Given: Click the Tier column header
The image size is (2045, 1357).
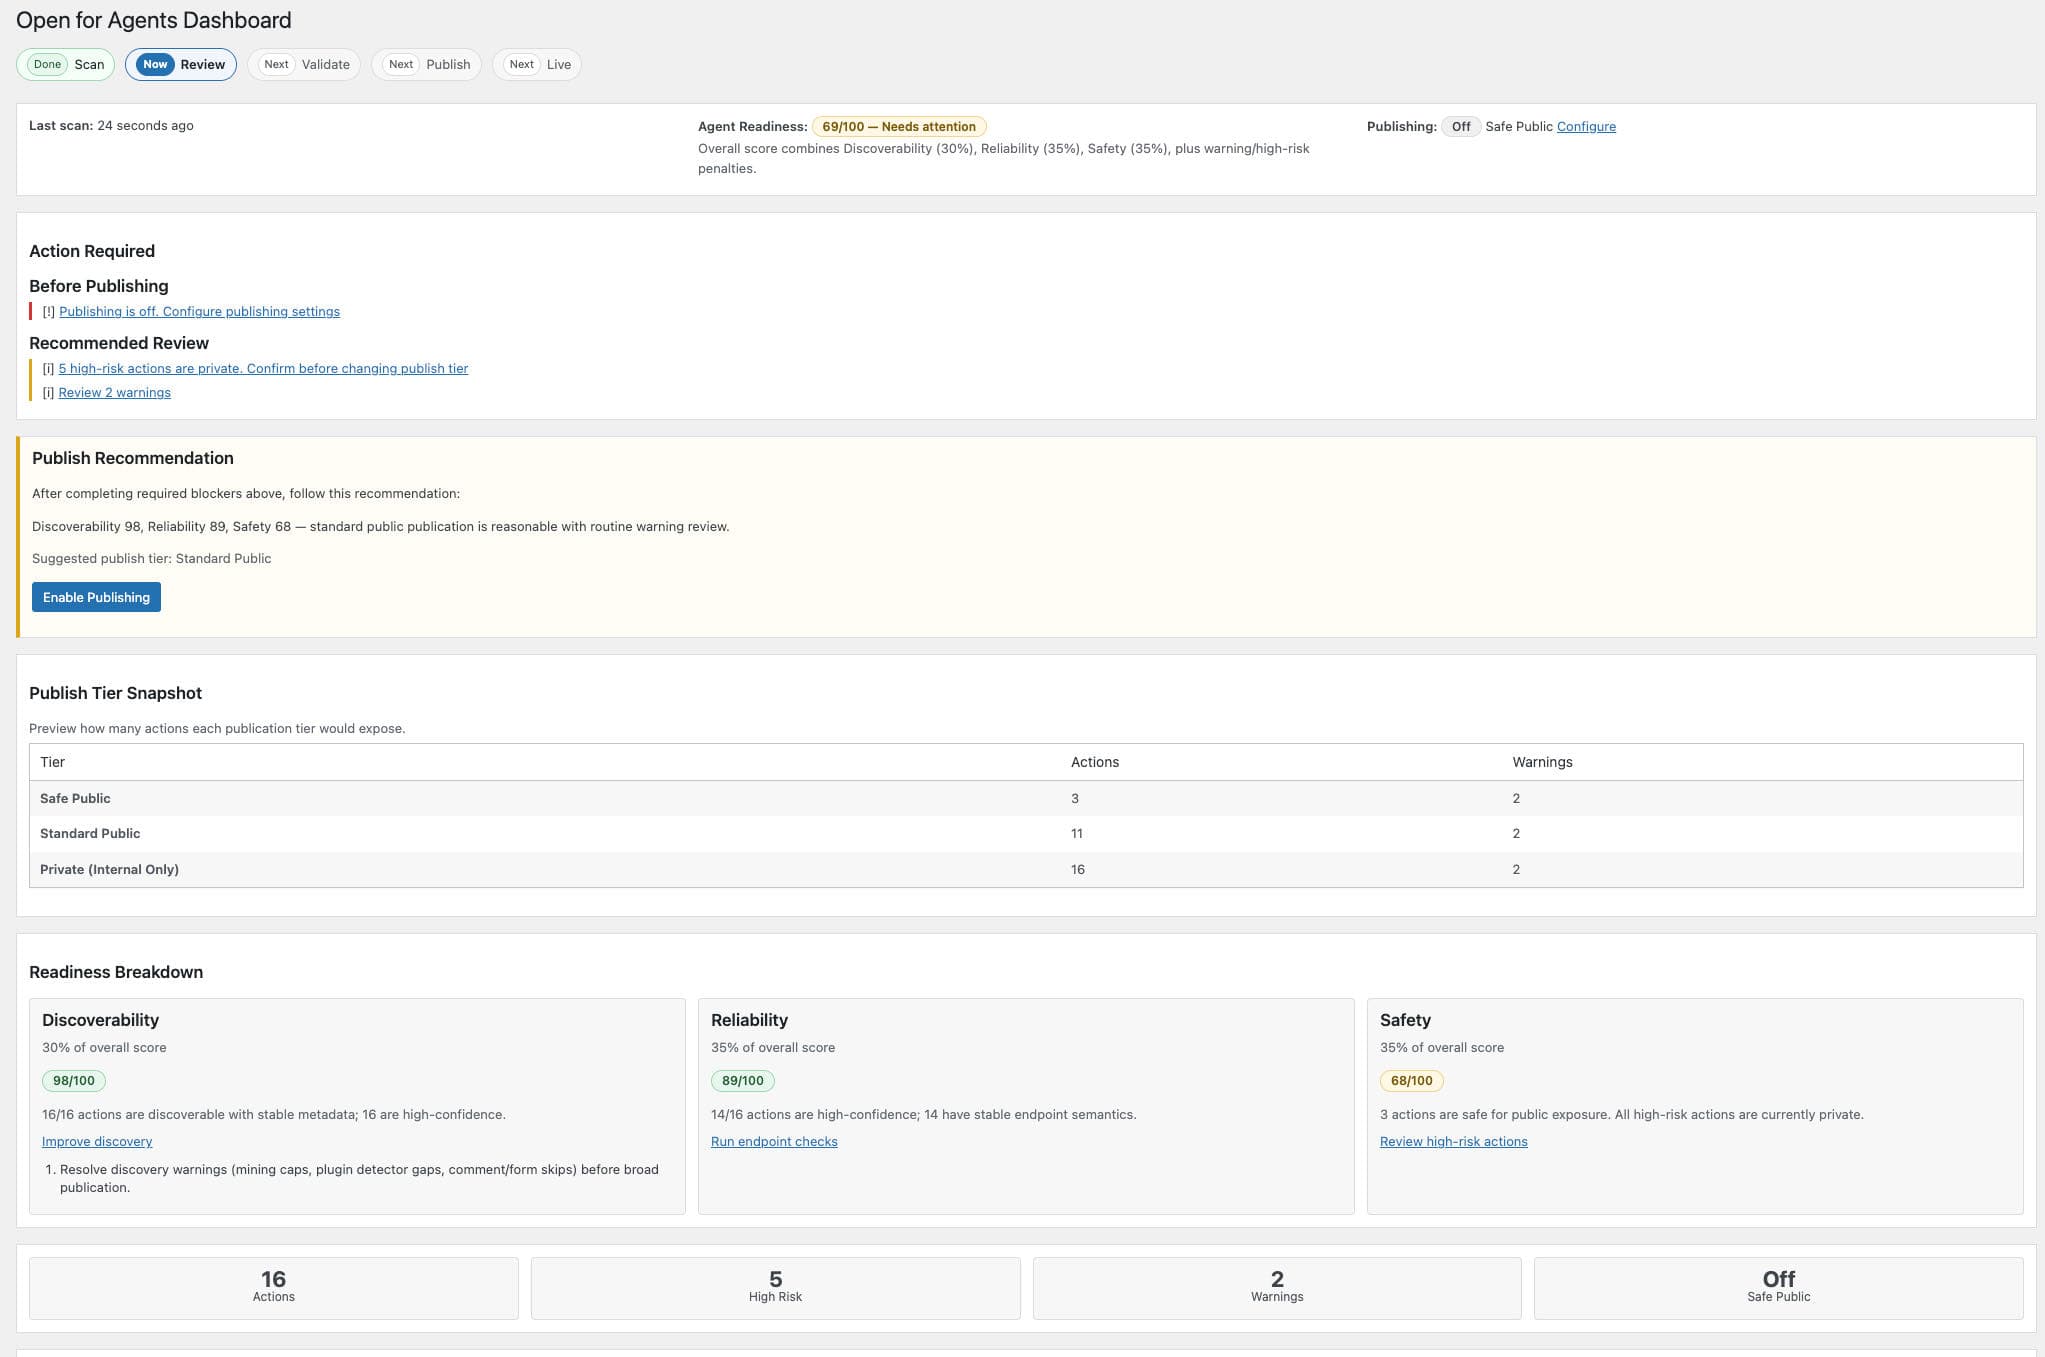Looking at the screenshot, I should click(52, 762).
